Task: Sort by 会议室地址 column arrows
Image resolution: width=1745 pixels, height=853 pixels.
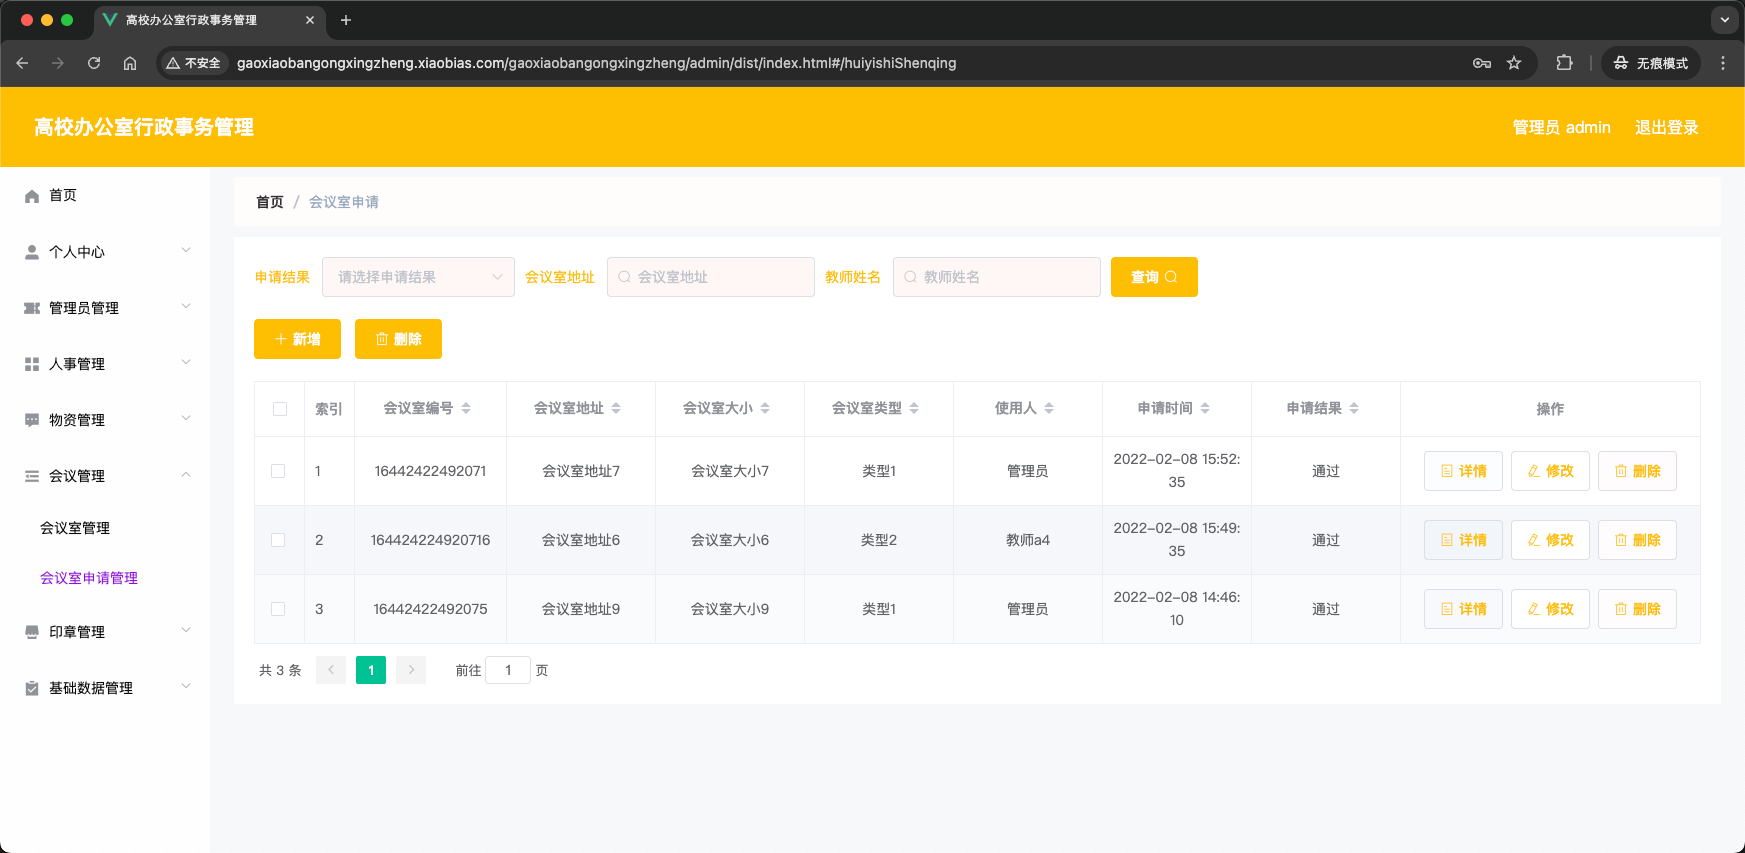Action: coord(616,408)
